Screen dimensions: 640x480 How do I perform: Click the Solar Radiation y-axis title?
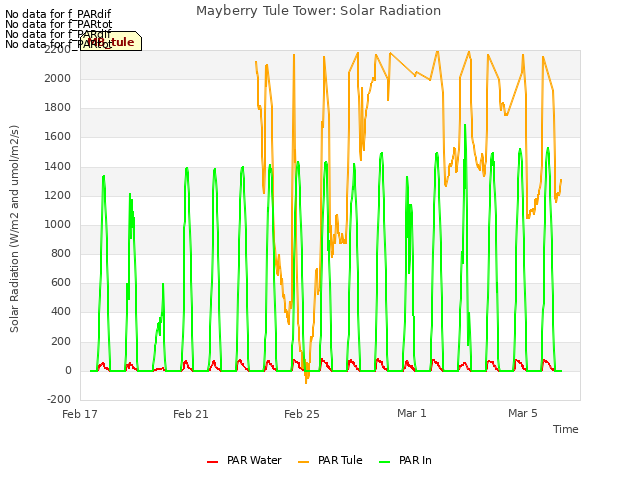[x=14, y=229]
